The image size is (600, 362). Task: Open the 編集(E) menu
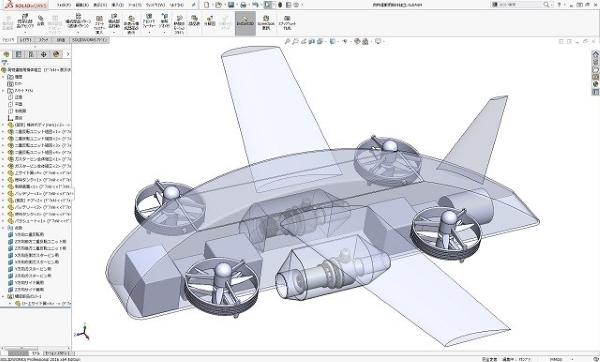[82, 5]
